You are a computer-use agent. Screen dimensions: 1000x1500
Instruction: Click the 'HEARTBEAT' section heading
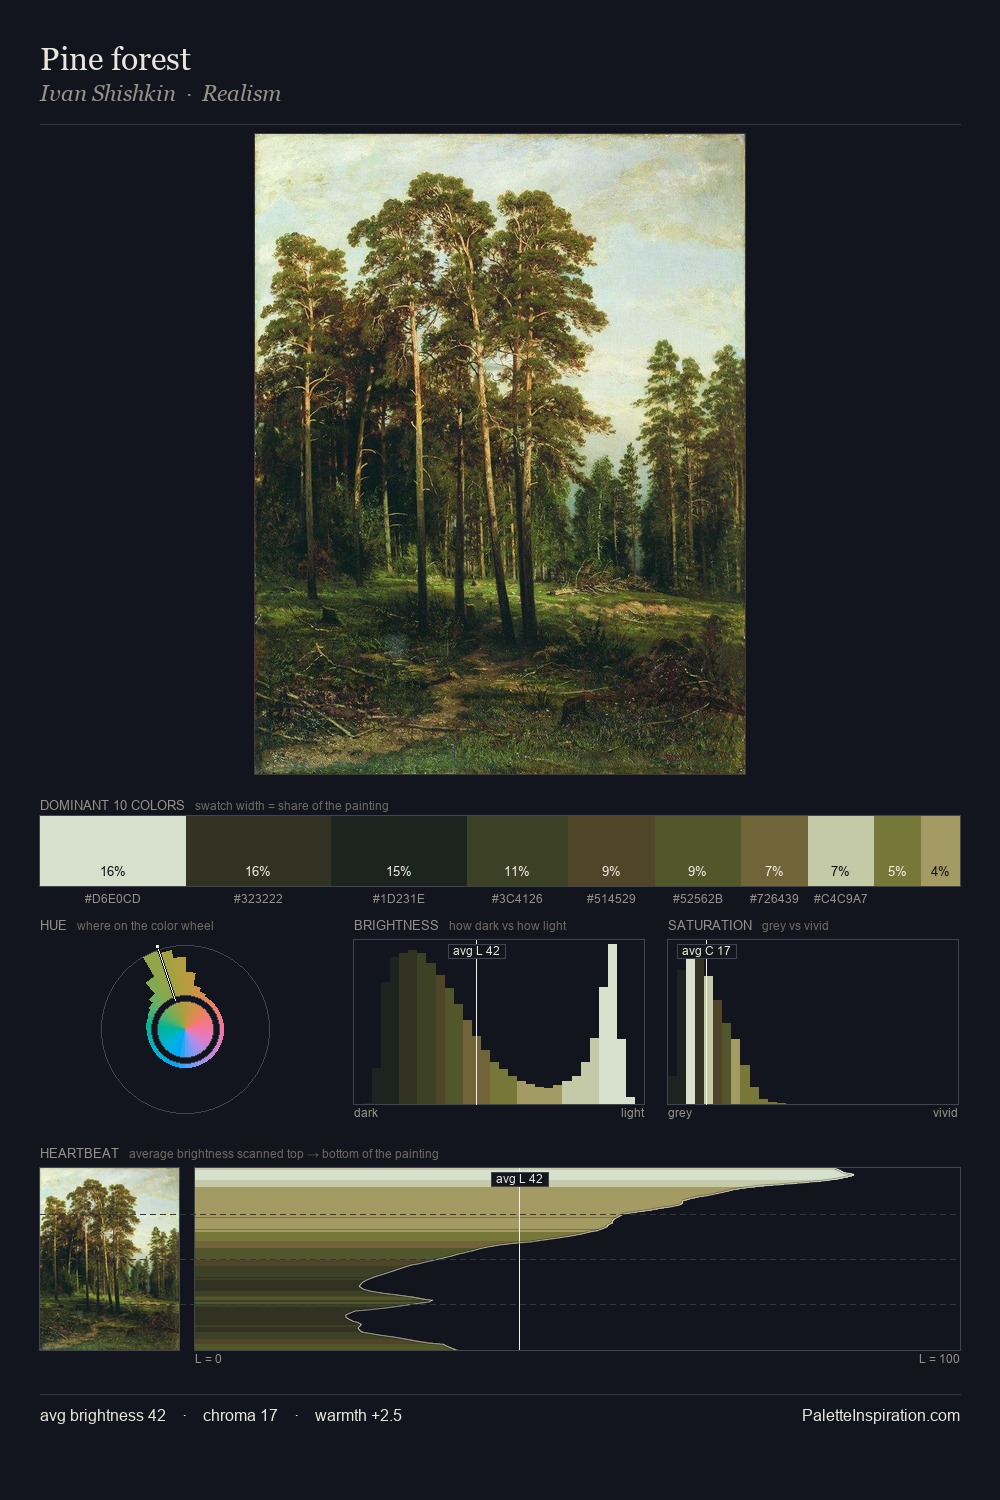[79, 1153]
